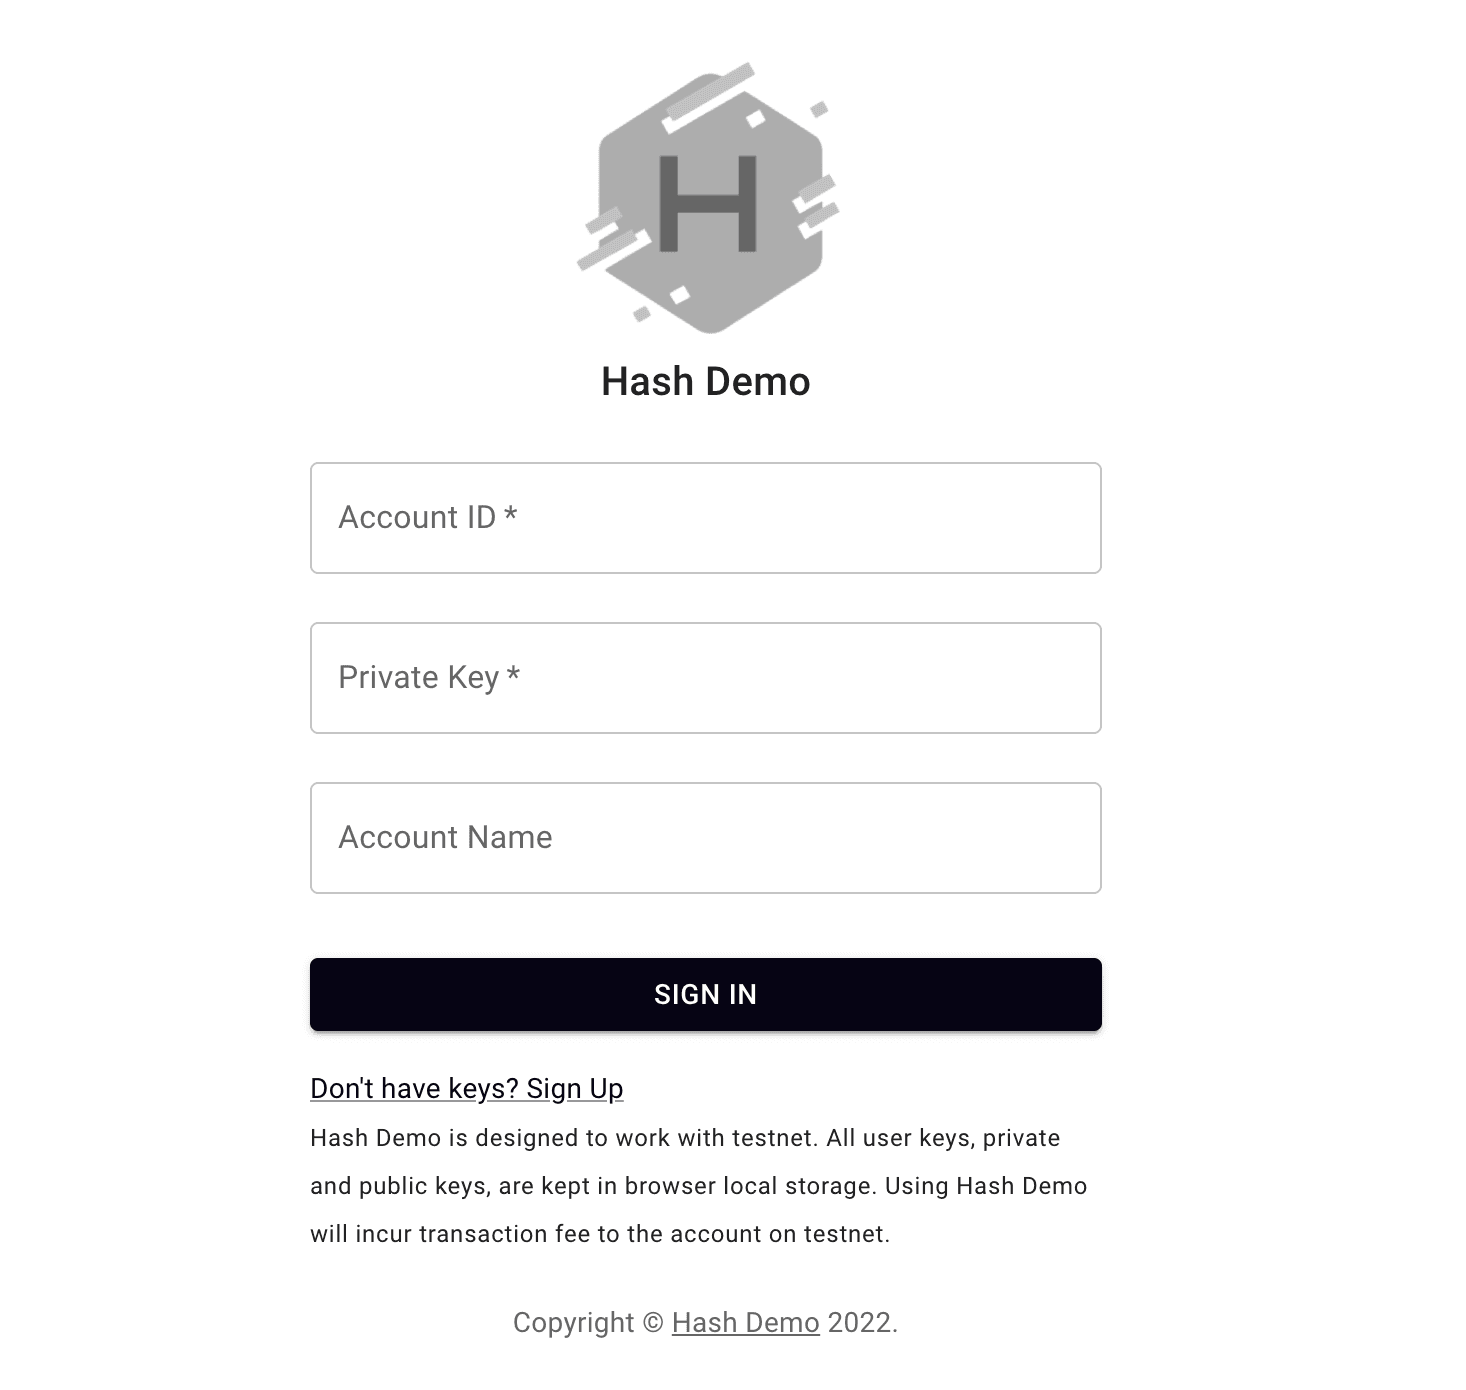Click the "will incur transaction fee" text line
The width and height of the screenshot is (1466, 1390).
[600, 1234]
